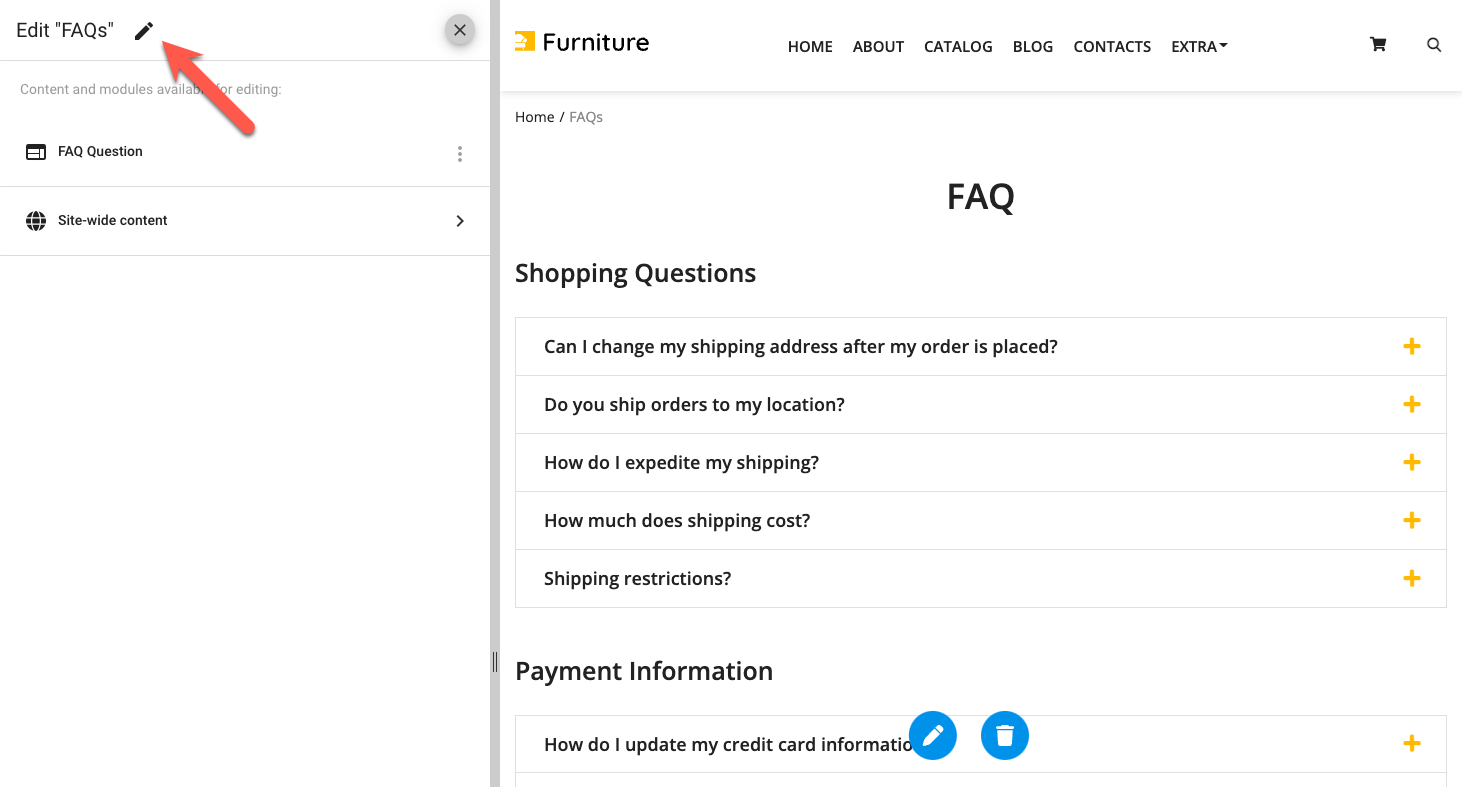This screenshot has height=787, width=1462.
Task: Open the BLOG menu item
Action: (x=1032, y=47)
